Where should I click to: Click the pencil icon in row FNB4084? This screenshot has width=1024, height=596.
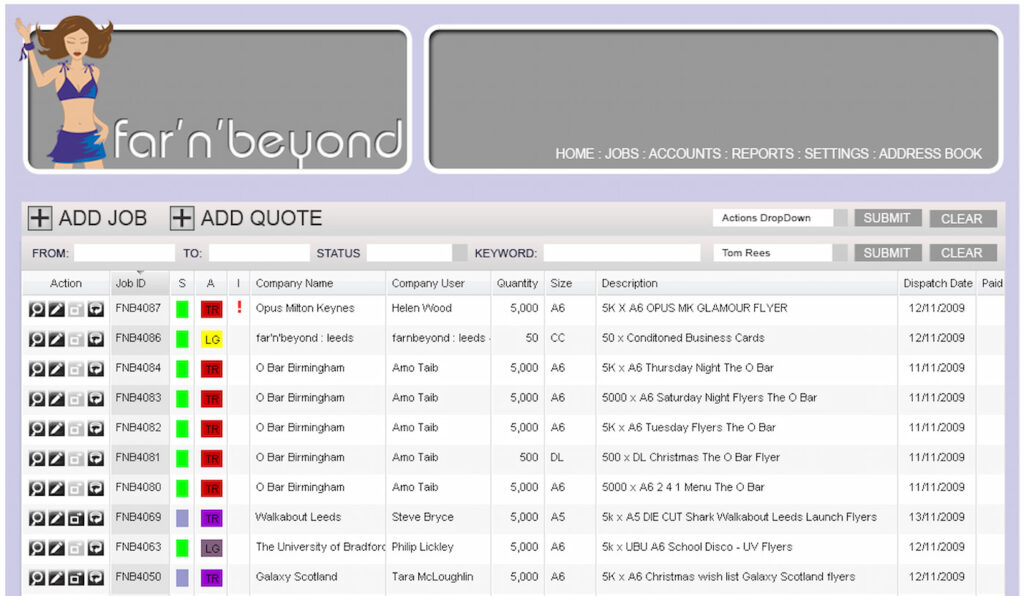pyautogui.click(x=57, y=369)
